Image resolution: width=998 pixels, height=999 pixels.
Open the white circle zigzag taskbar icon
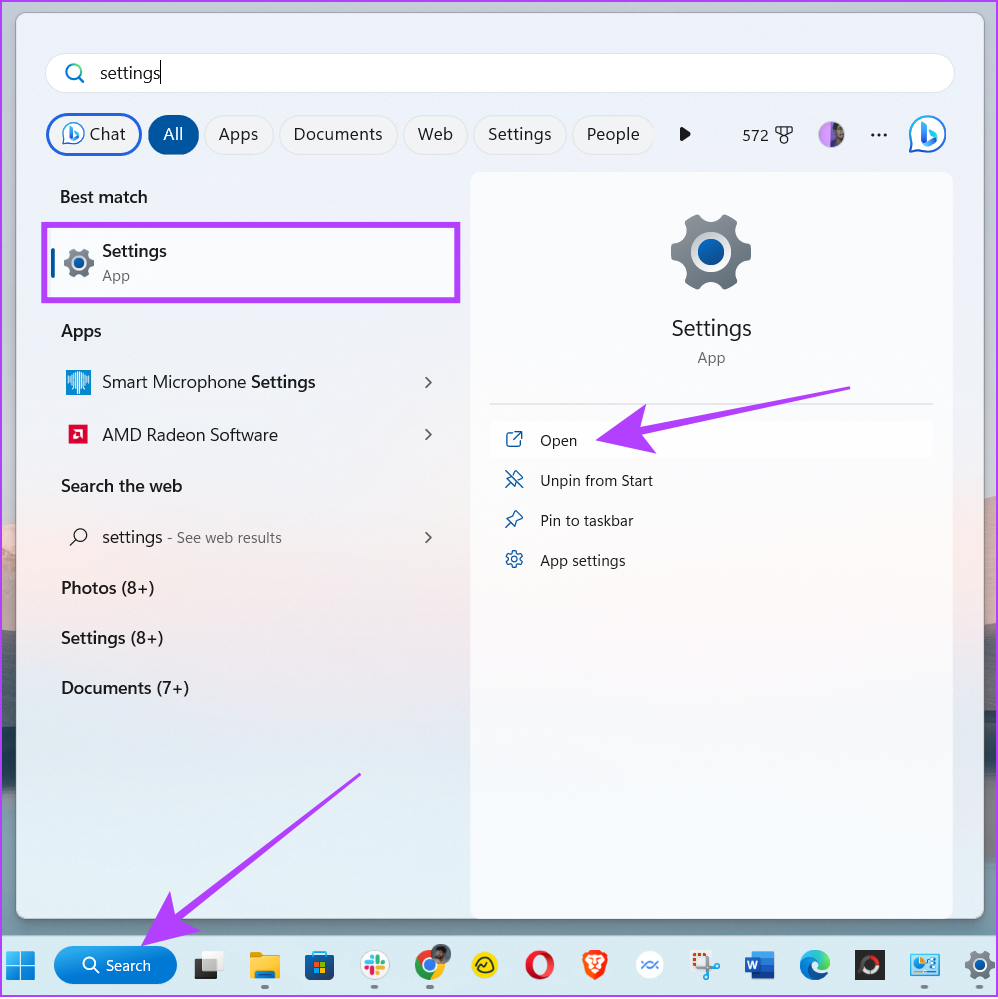coord(649,965)
